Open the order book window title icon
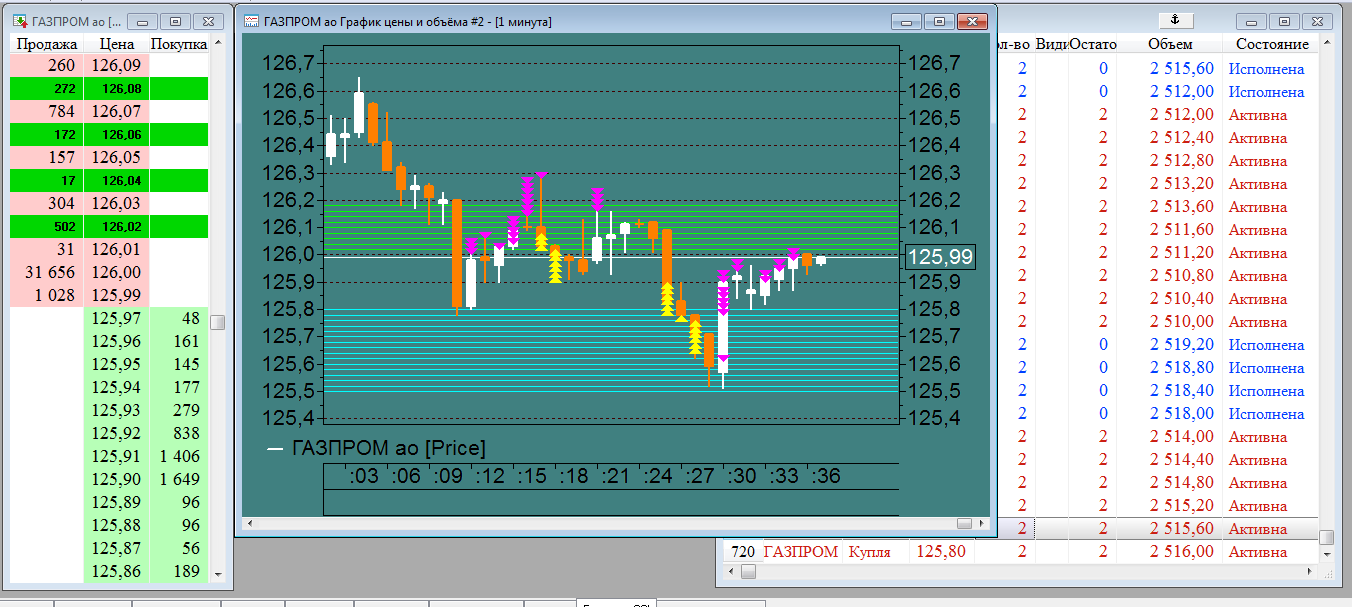 tap(20, 21)
